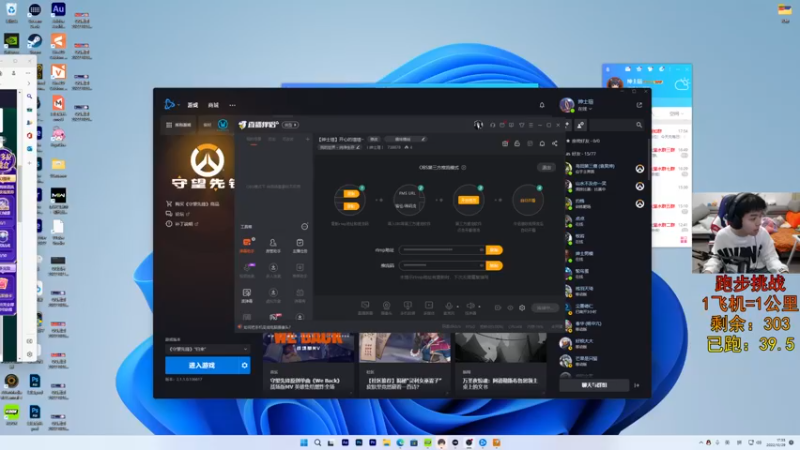Click the add friend icon in friends panel
800x450 pixels.
point(581,125)
